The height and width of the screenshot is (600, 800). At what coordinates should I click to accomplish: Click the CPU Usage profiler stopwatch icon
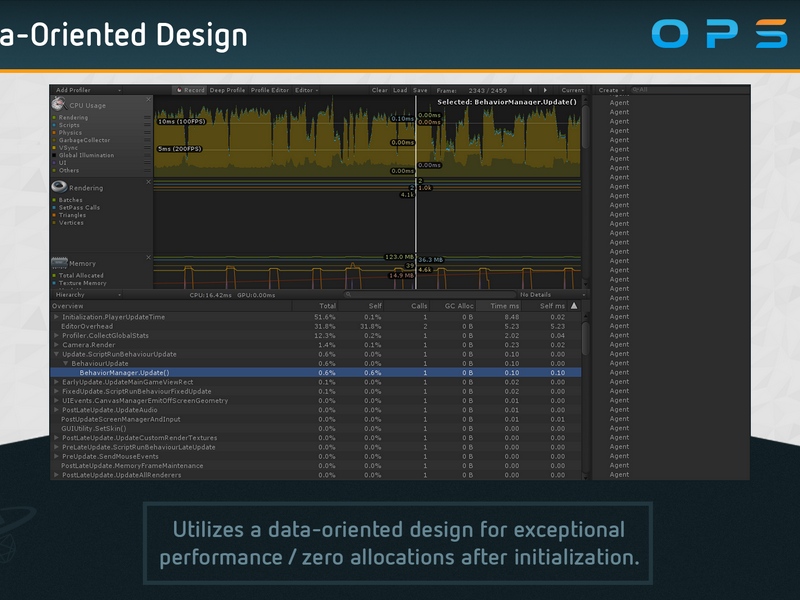point(59,104)
